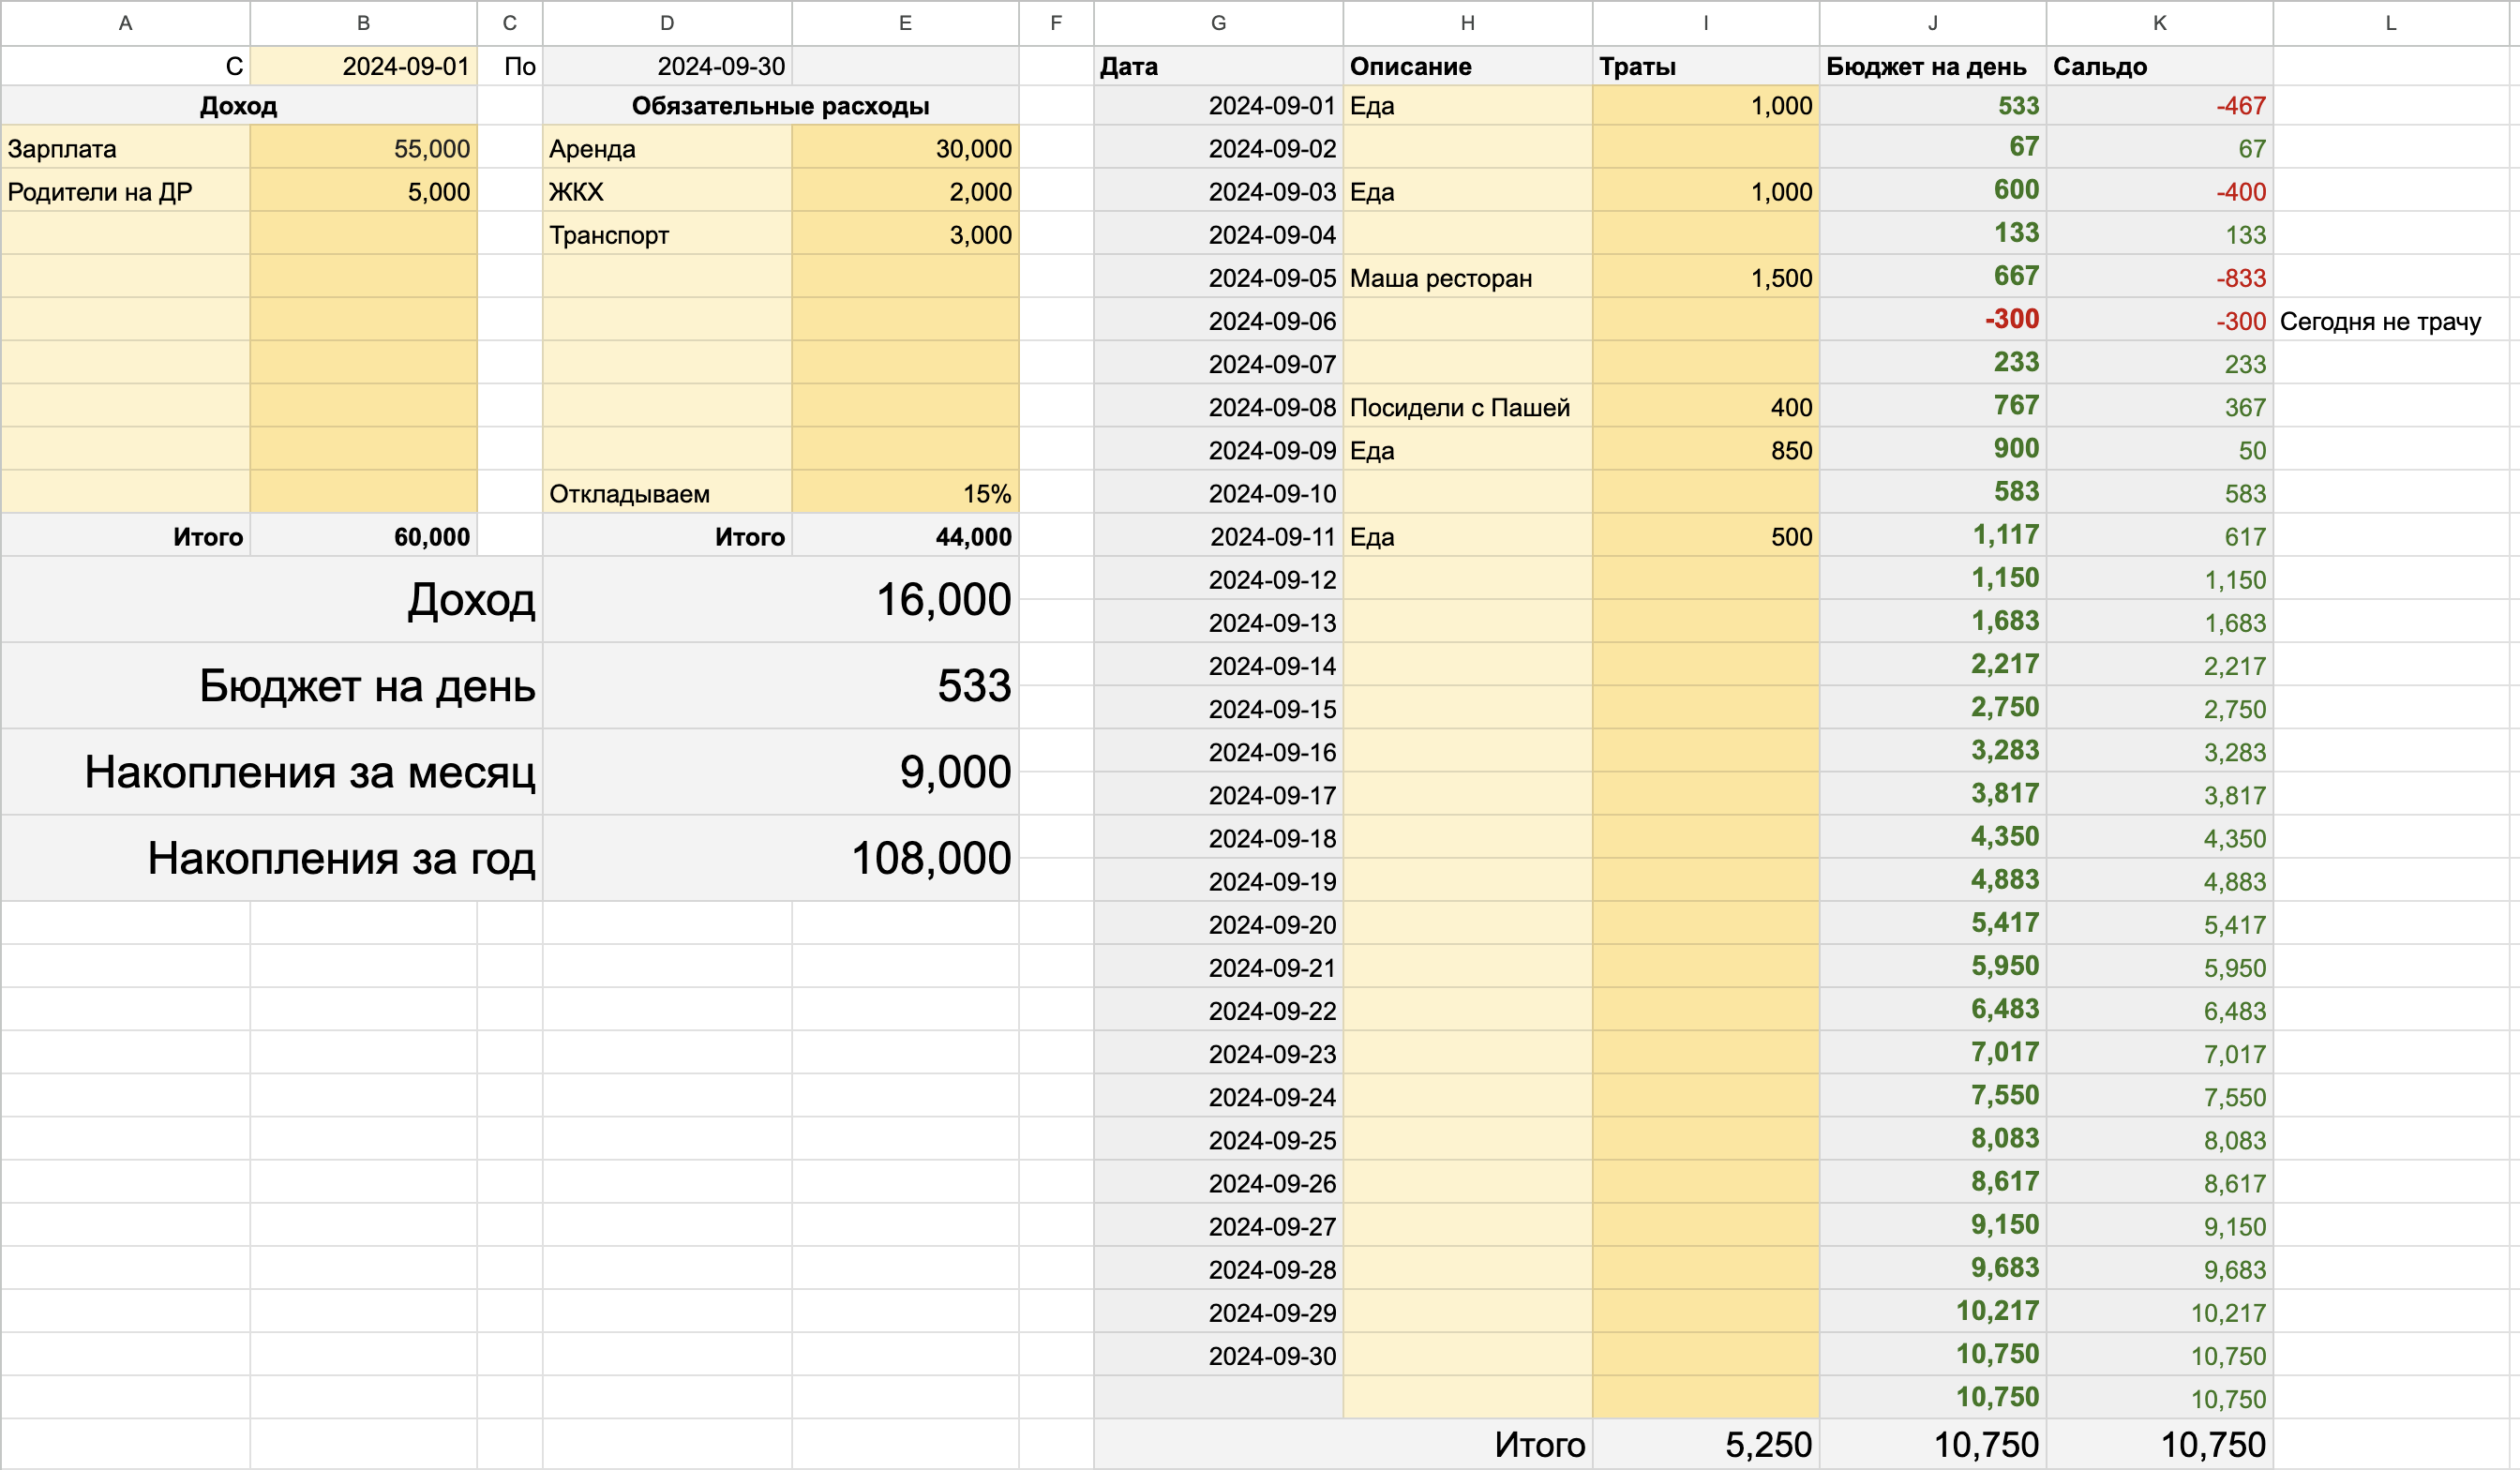The width and height of the screenshot is (2520, 1470).
Task: Select the 3,000 transport amount cell
Action: click(x=905, y=234)
